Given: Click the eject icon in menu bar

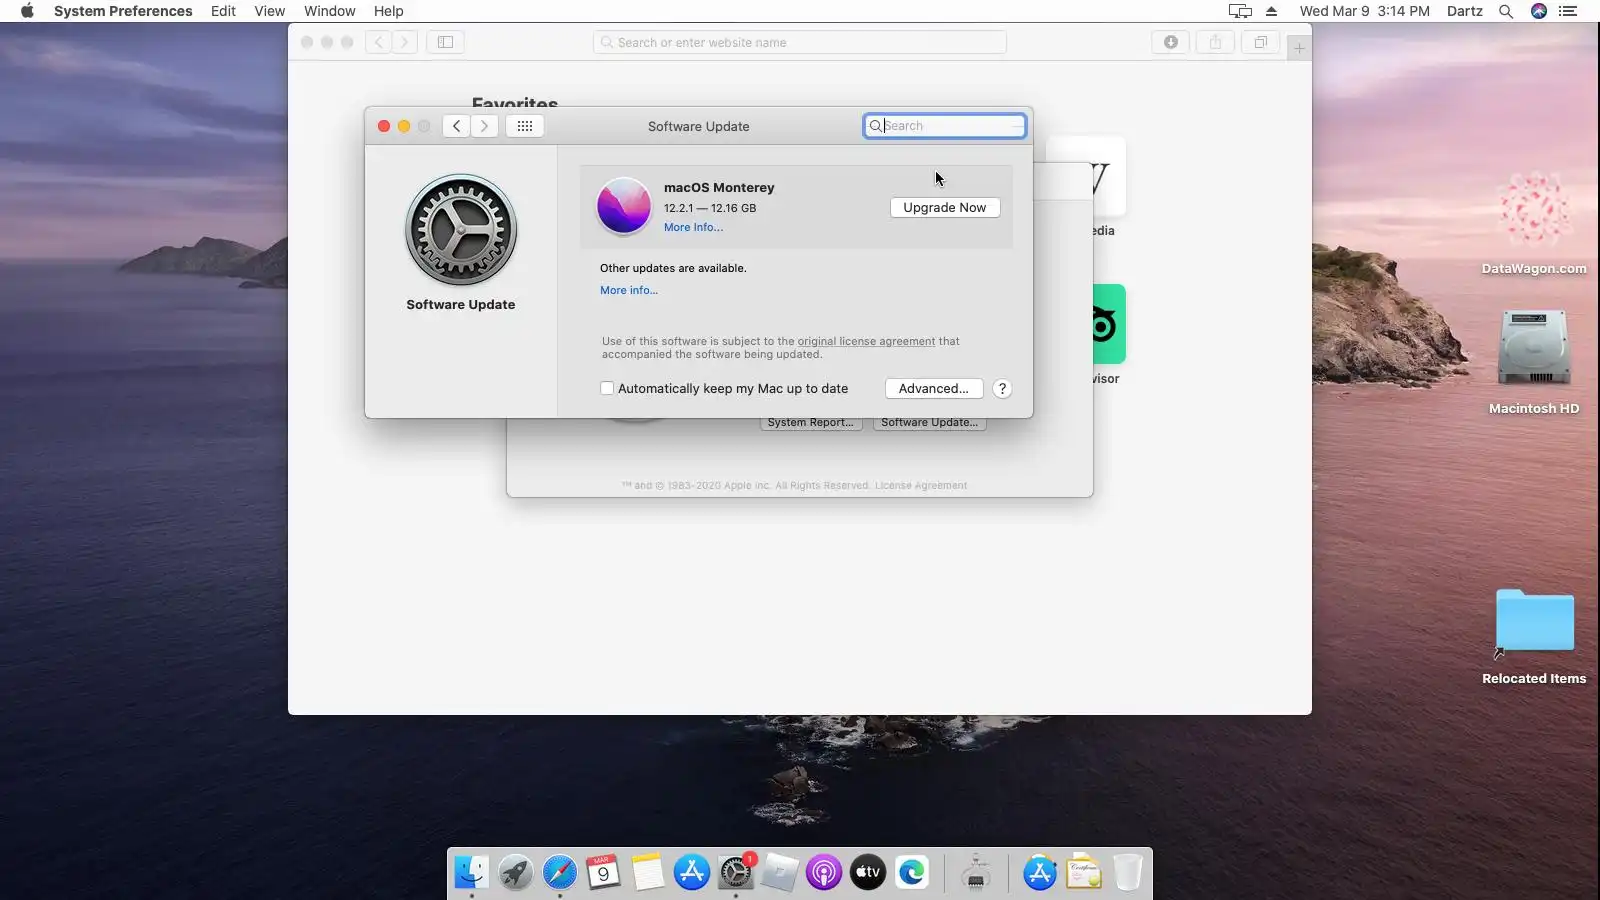Looking at the screenshot, I should pyautogui.click(x=1272, y=11).
